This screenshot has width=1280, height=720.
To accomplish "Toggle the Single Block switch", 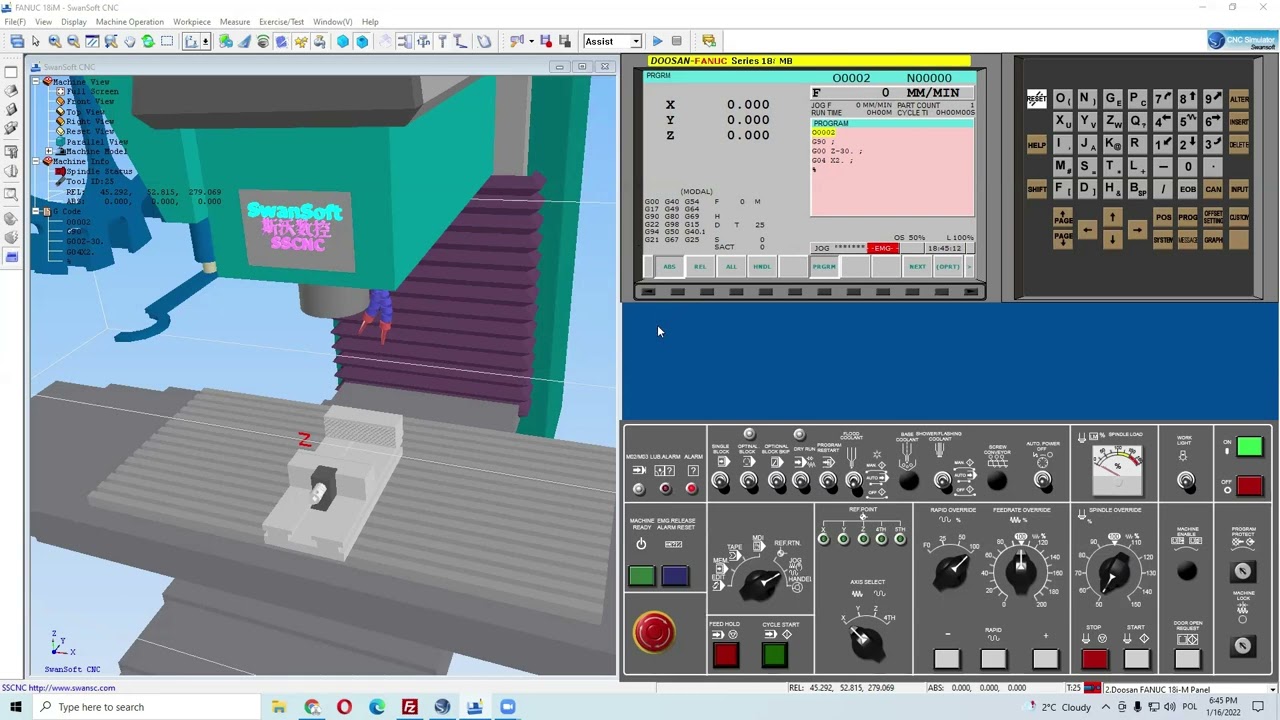I will click(x=720, y=482).
